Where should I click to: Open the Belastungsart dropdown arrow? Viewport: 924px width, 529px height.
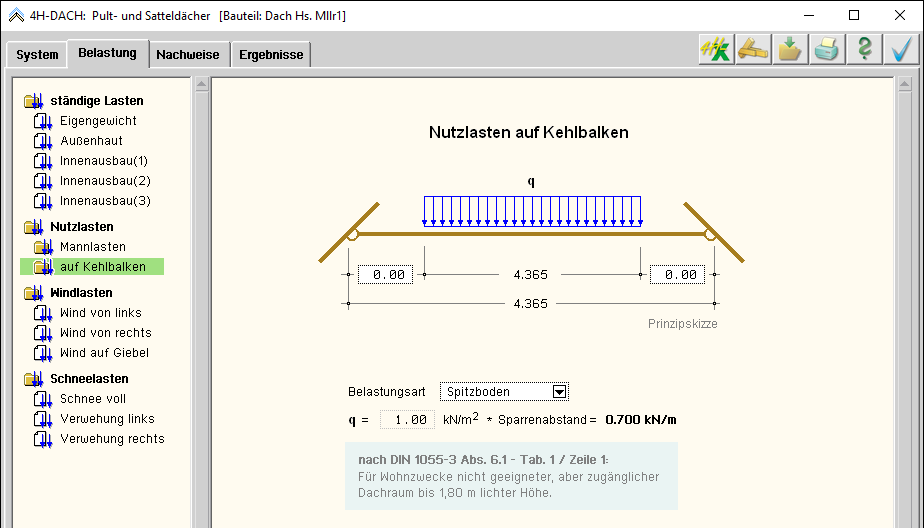[560, 392]
